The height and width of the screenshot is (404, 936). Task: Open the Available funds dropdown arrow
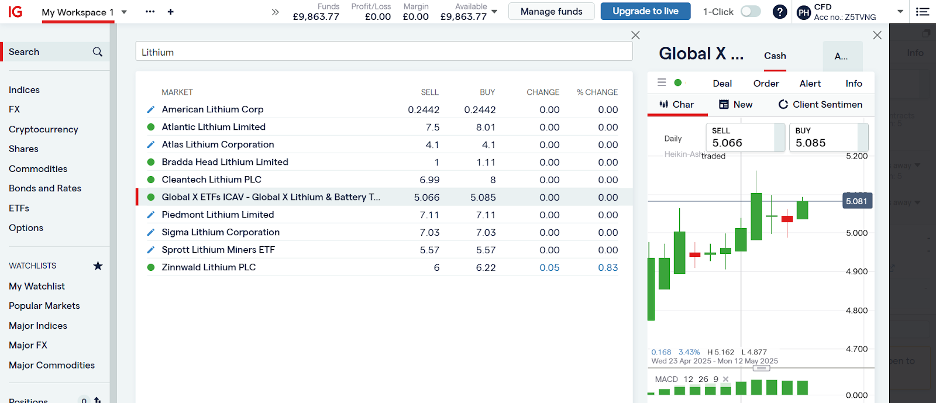494,11
